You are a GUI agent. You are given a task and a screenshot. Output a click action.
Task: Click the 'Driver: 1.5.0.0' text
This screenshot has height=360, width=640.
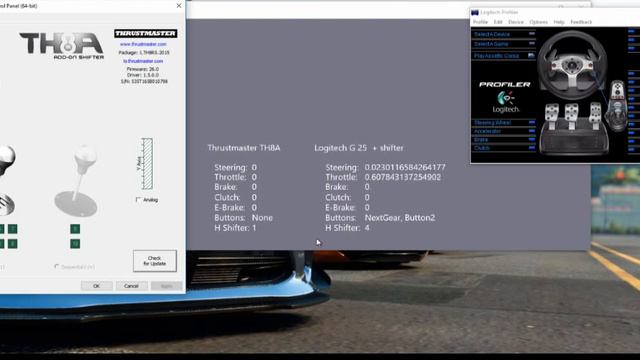tap(143, 75)
